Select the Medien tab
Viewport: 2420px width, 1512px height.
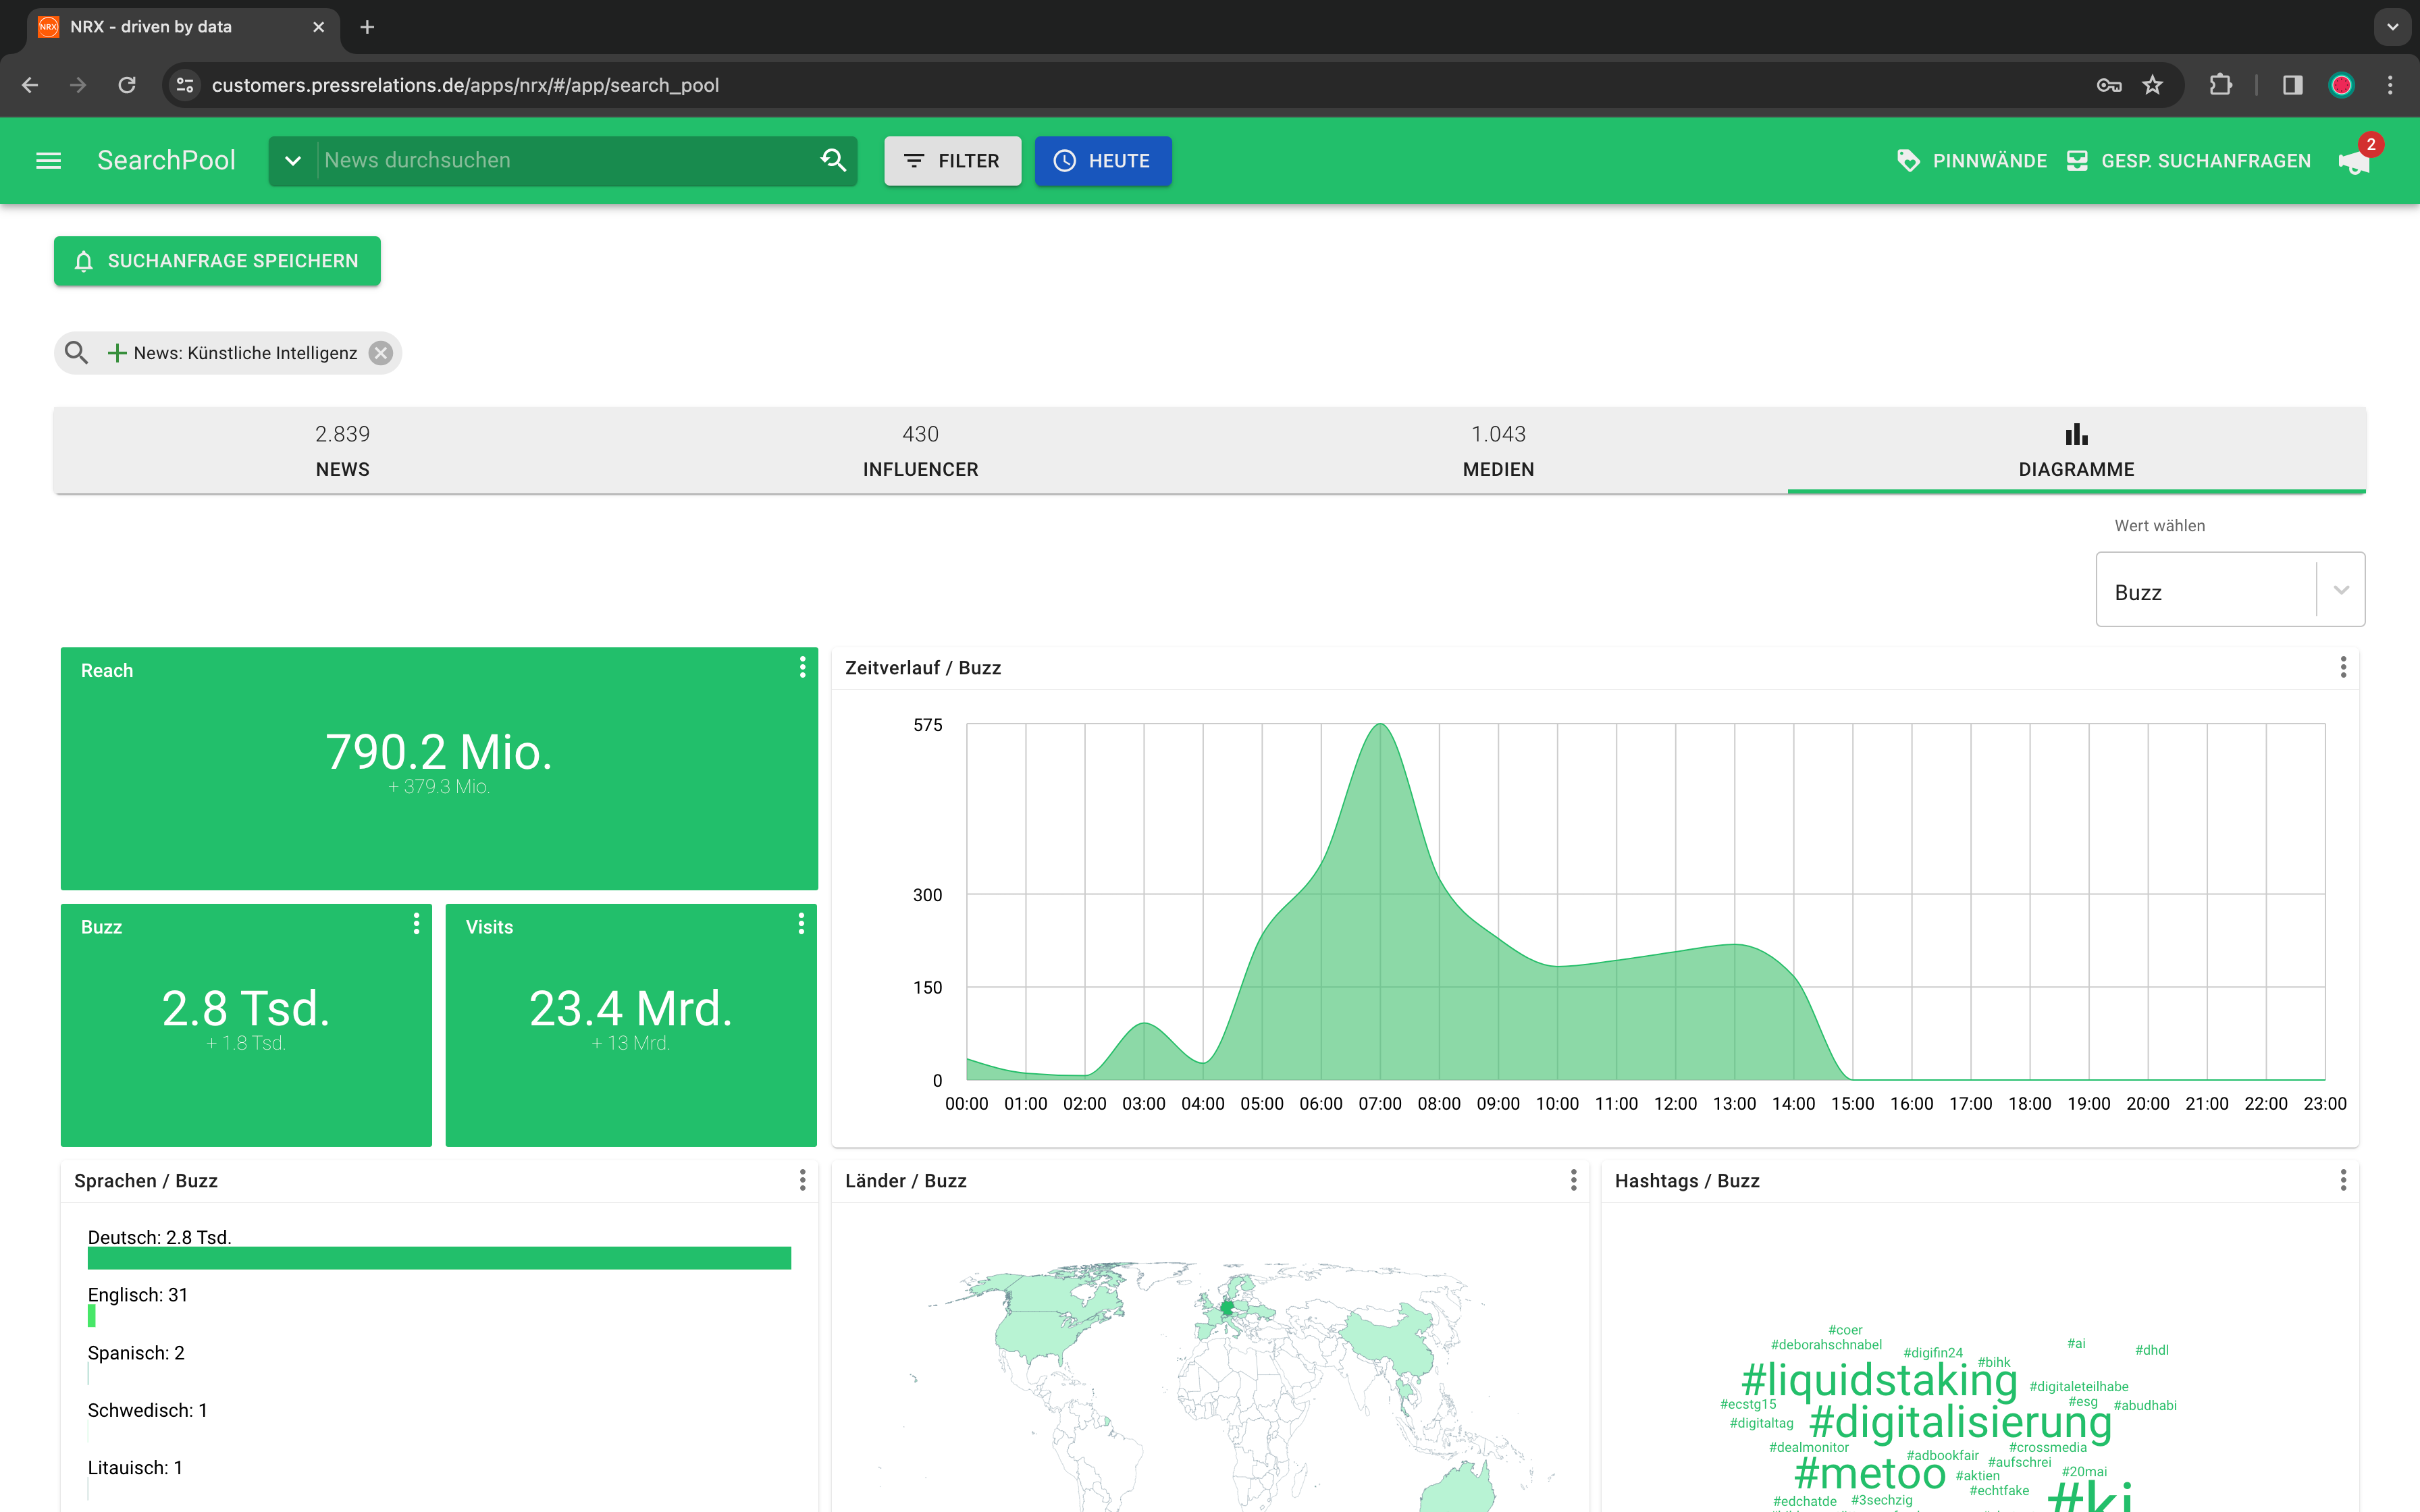1497,450
